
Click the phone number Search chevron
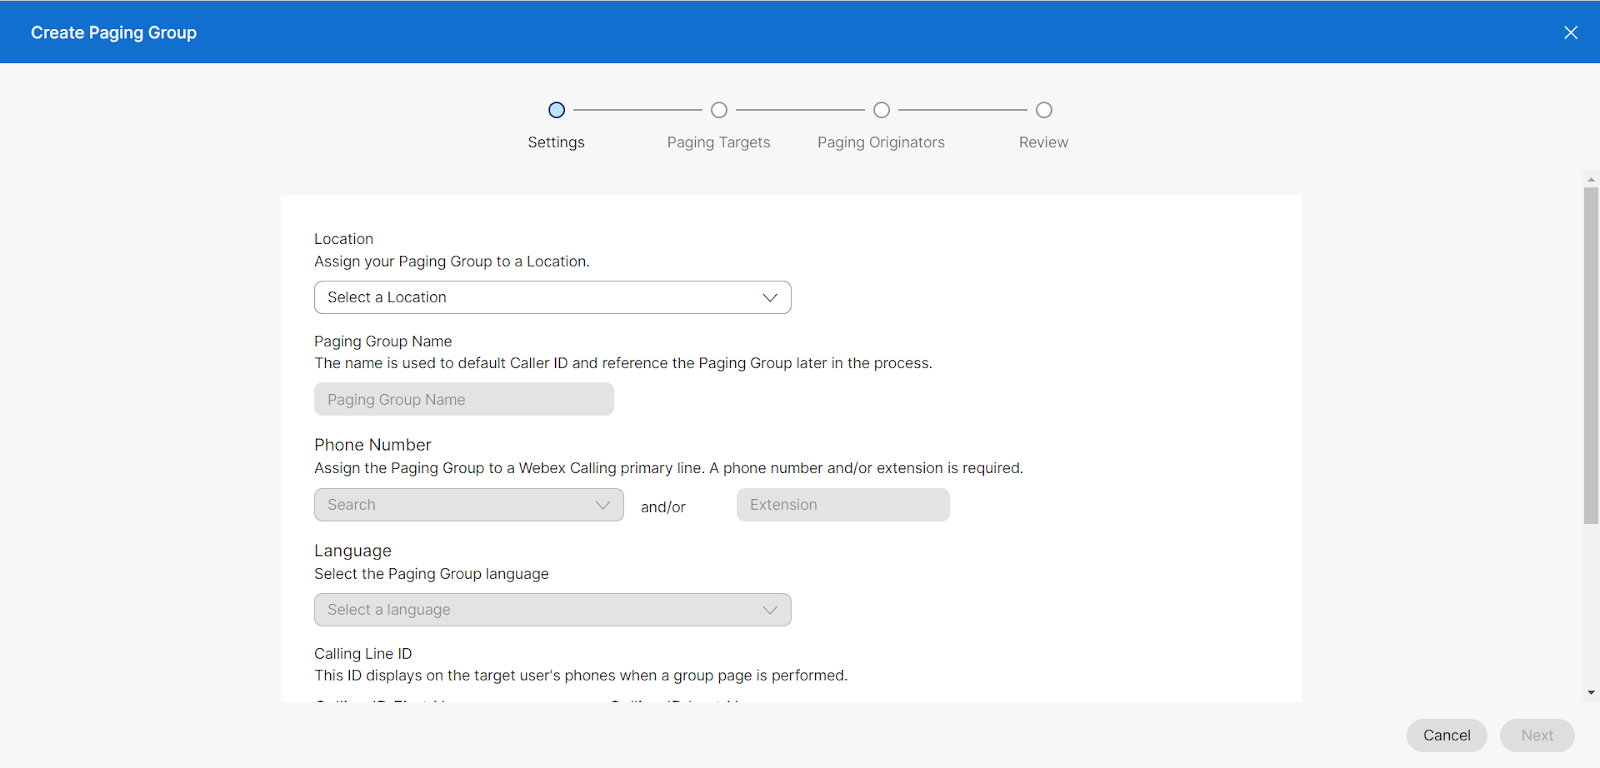(x=603, y=505)
